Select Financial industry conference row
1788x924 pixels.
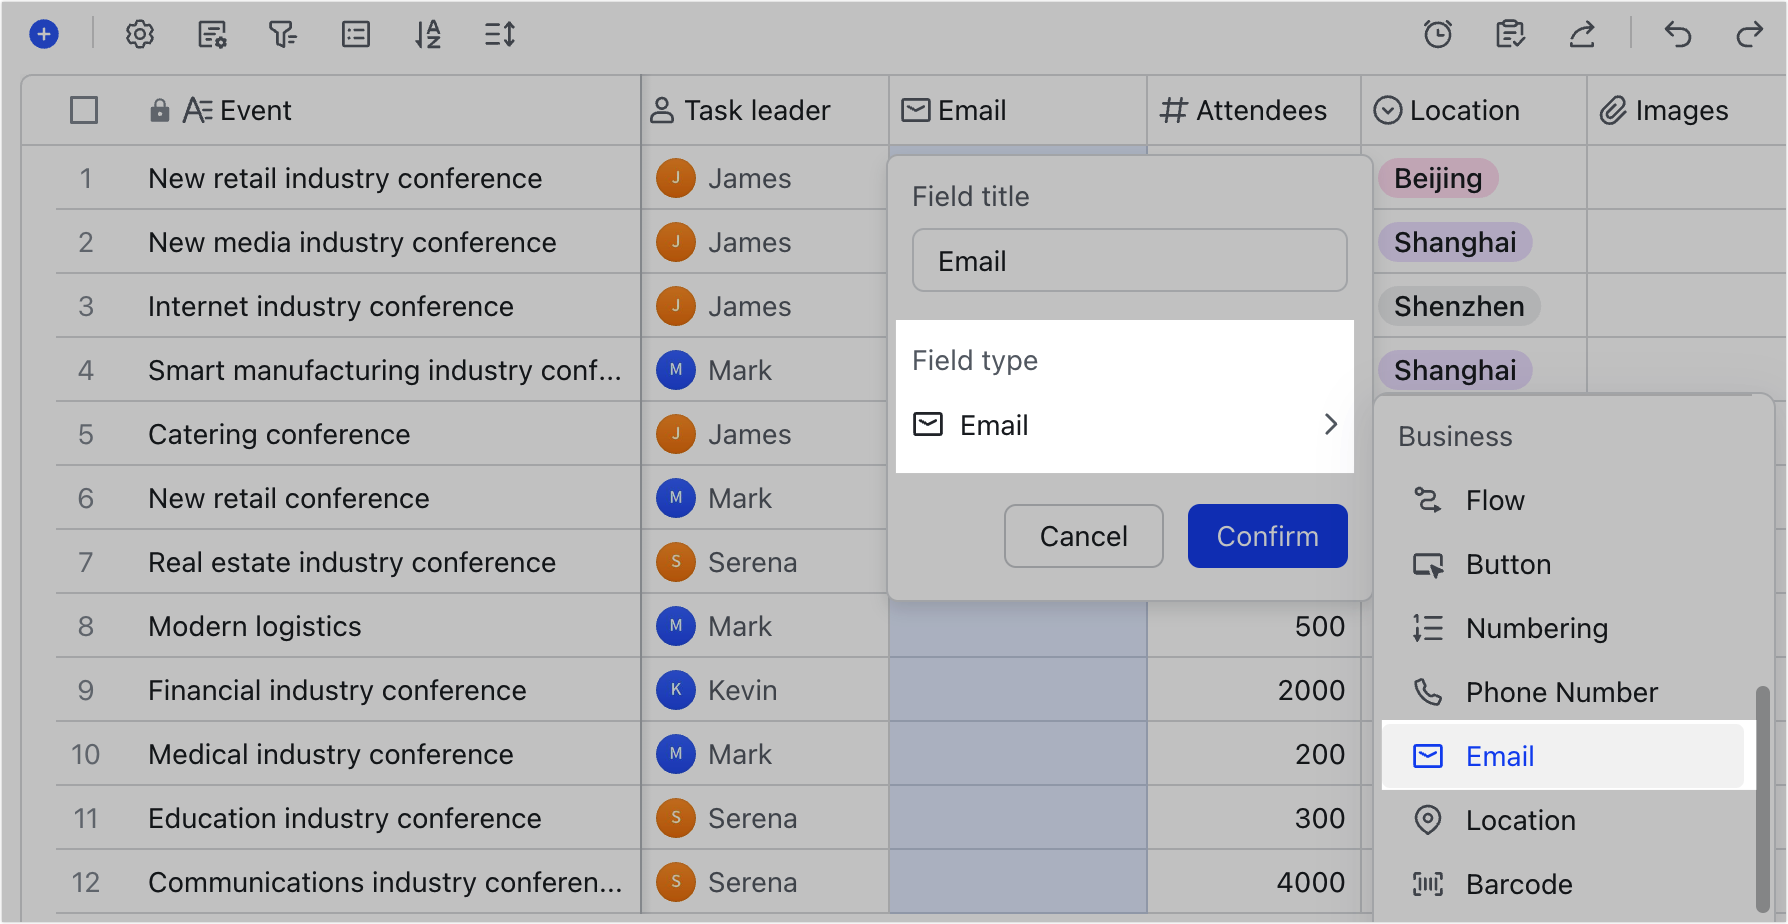point(337,690)
